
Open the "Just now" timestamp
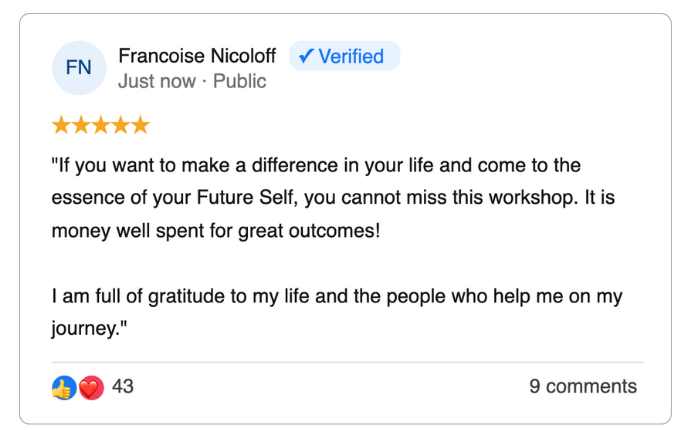[x=156, y=82]
